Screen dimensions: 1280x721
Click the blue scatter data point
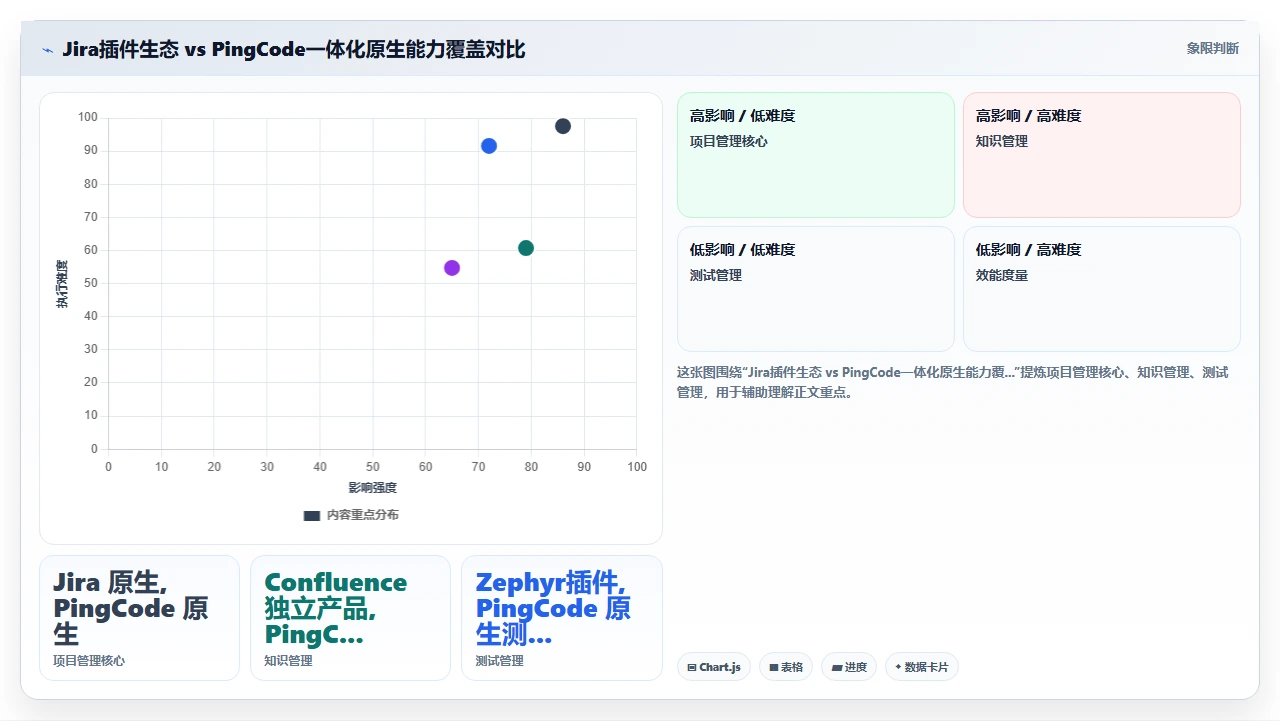click(489, 146)
